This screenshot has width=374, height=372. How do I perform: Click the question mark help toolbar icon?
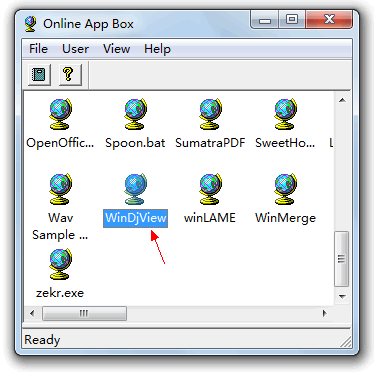click(x=69, y=74)
